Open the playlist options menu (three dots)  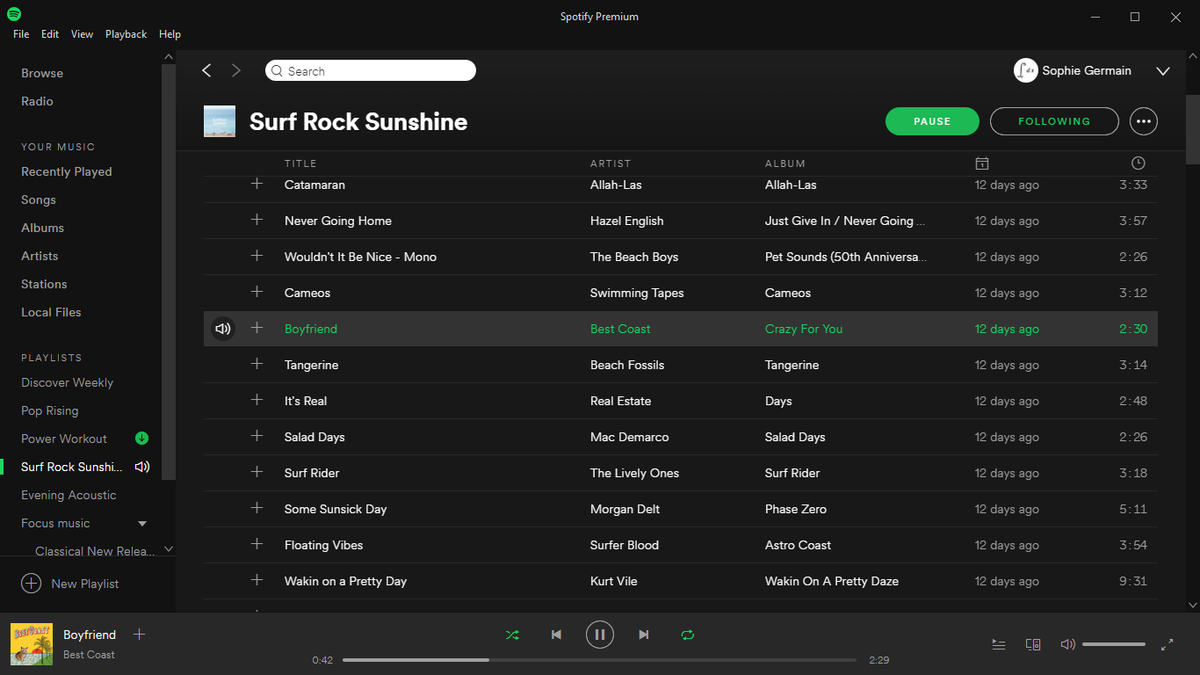pos(1143,121)
